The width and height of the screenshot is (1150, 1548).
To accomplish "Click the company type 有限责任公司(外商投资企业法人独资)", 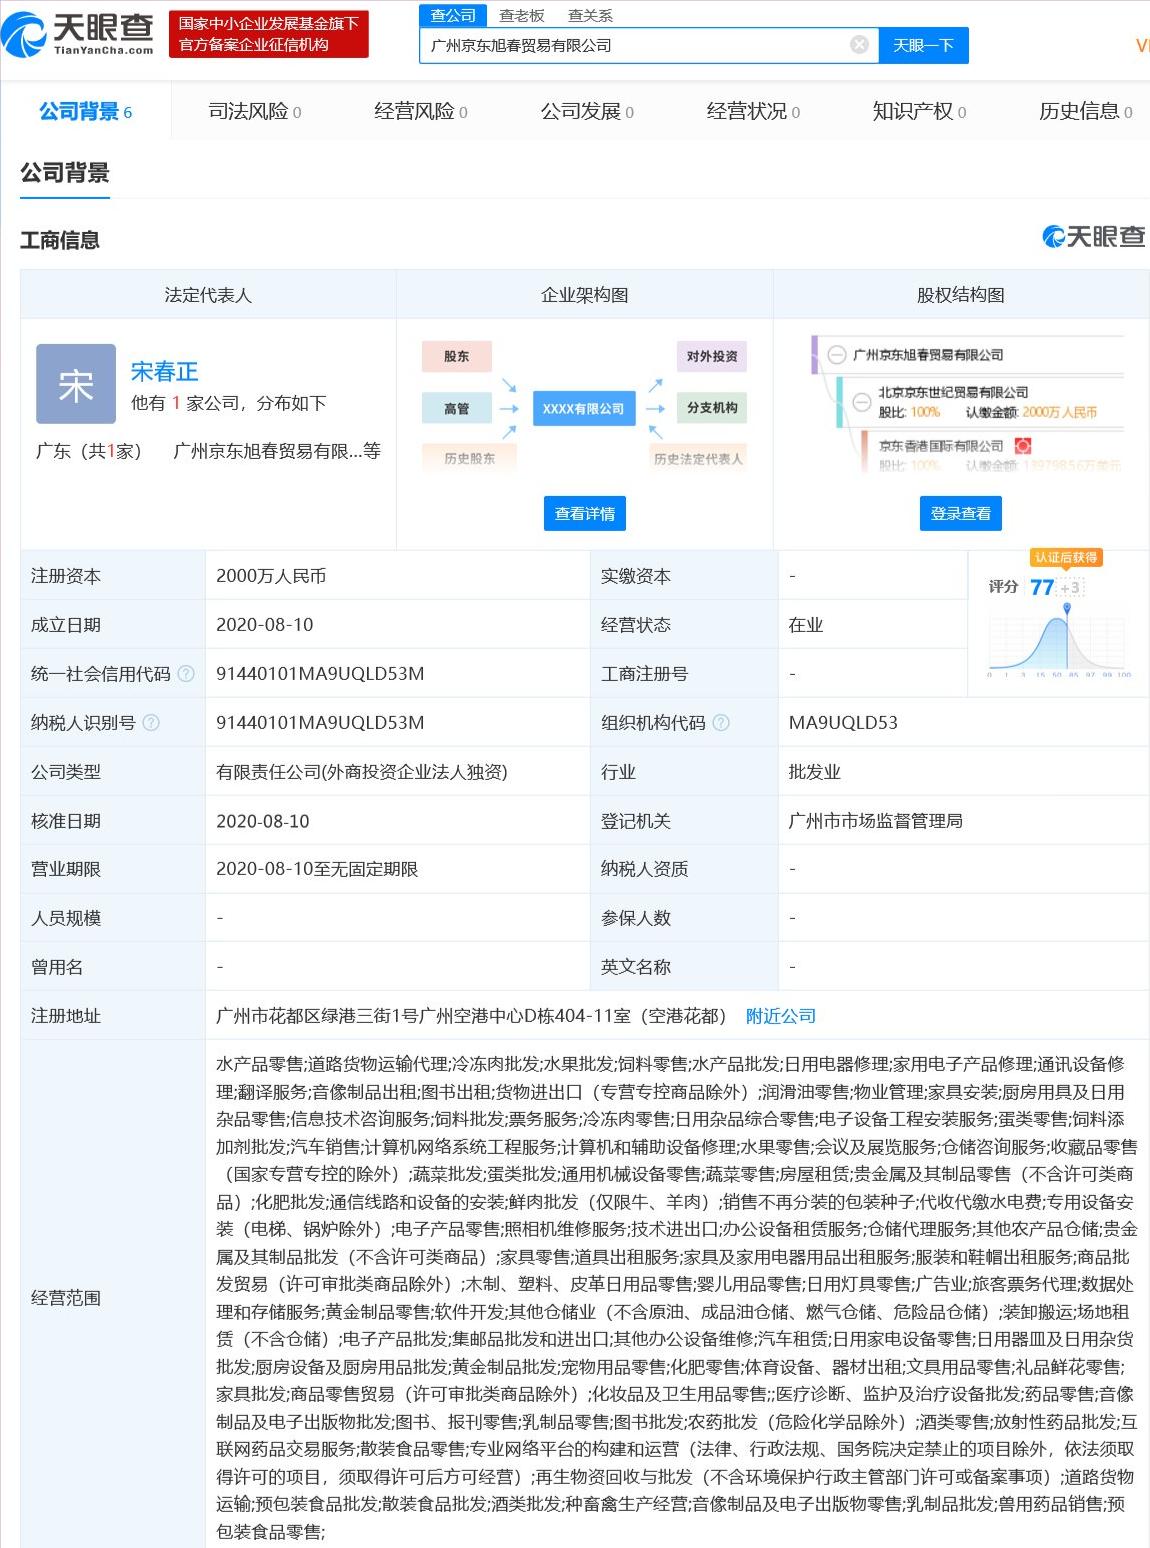I will point(362,772).
